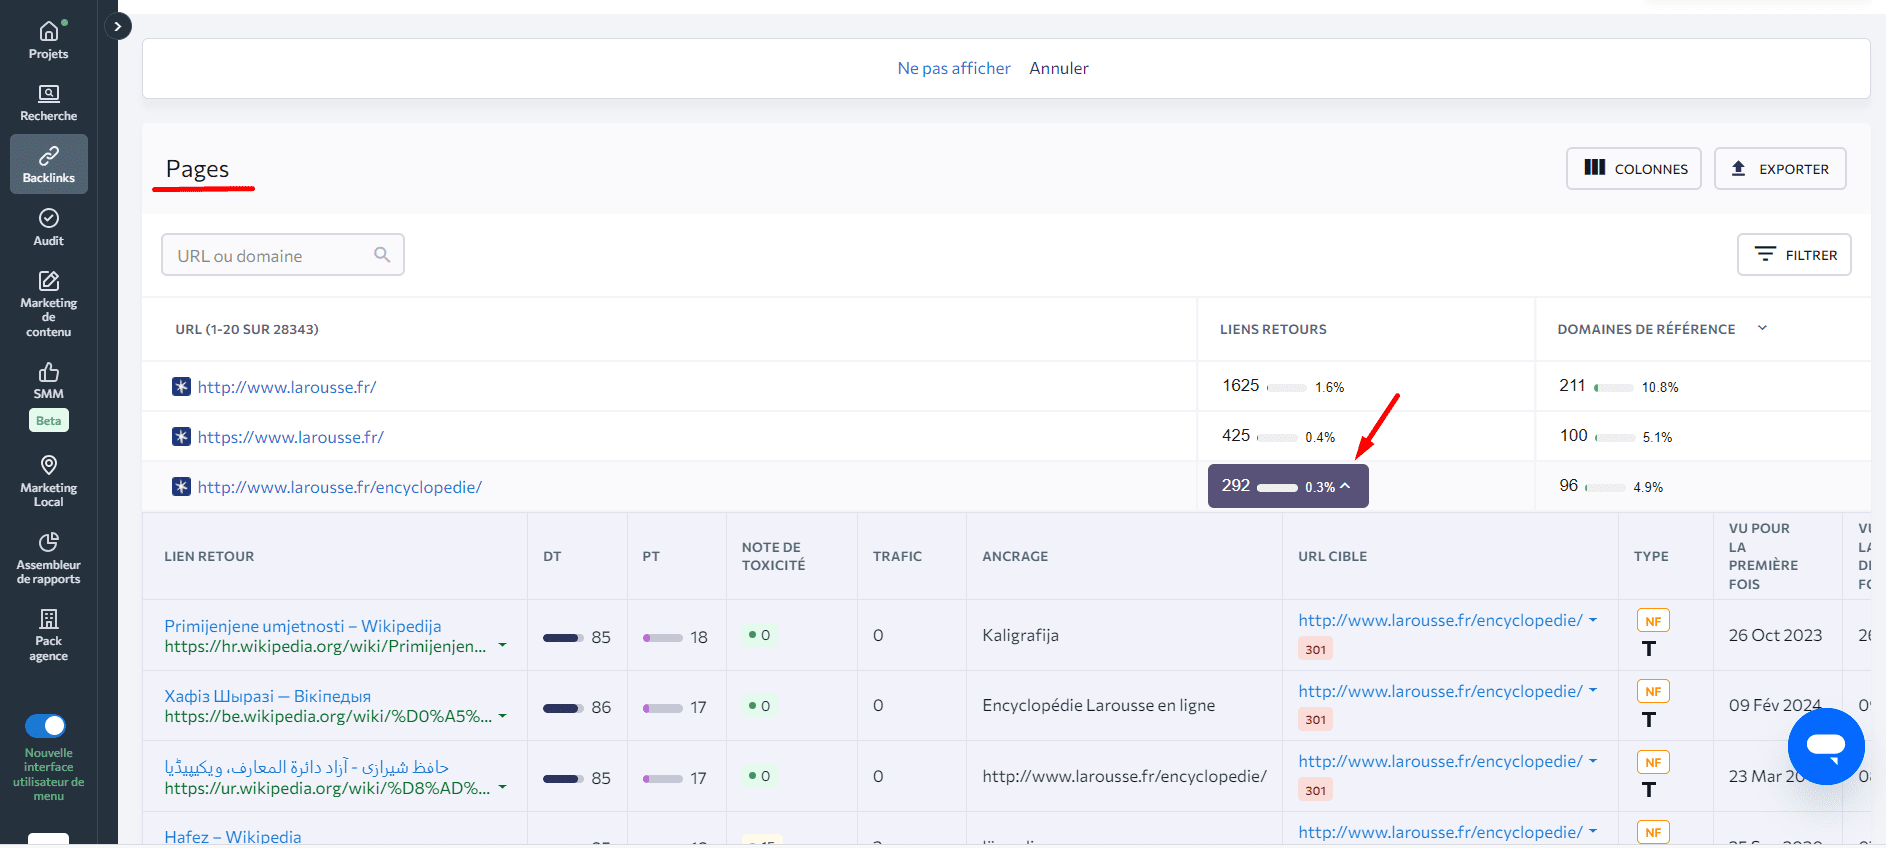
Task: Click the EXPORTER button
Action: point(1780,169)
